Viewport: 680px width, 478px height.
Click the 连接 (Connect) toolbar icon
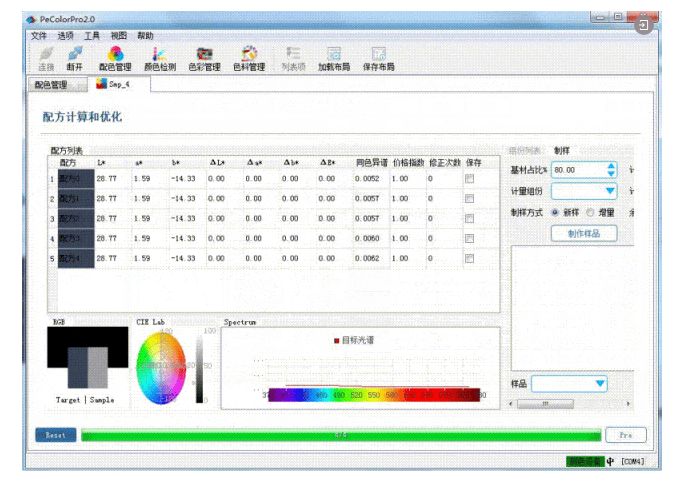46,58
